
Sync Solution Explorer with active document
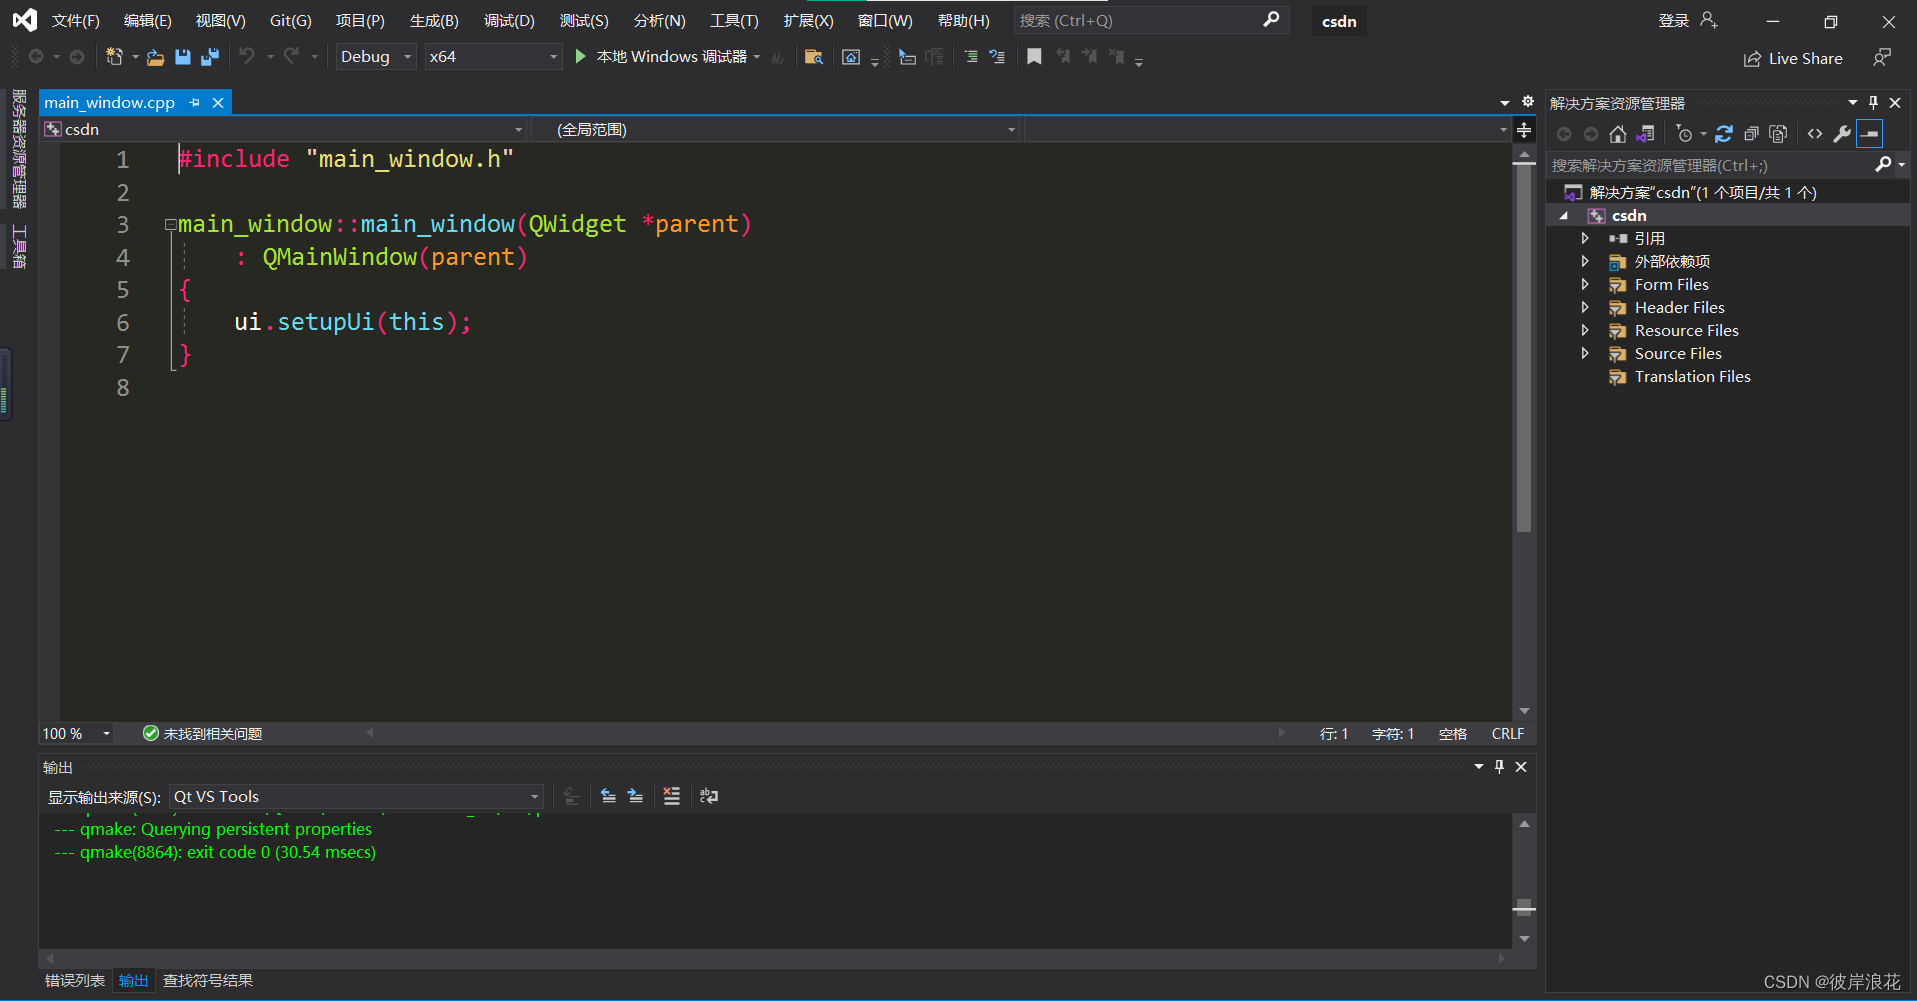[1647, 133]
